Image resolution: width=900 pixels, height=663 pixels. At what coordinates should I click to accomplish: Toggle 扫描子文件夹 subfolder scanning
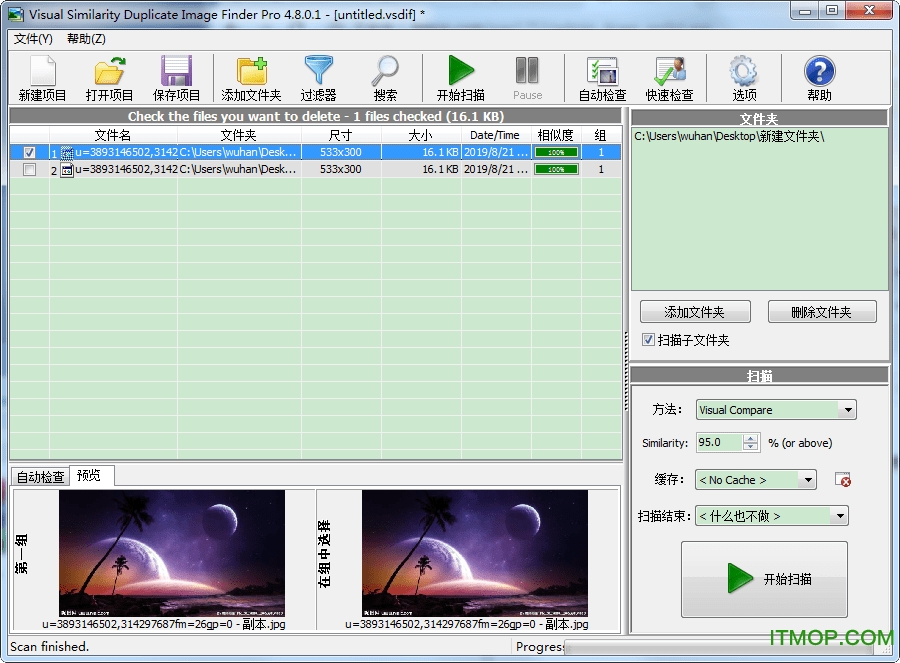coord(649,338)
